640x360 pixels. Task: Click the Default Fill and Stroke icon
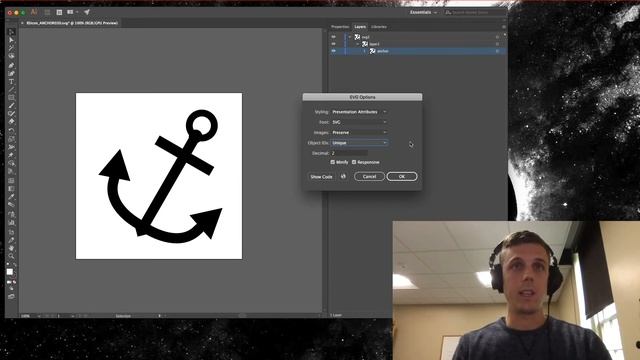(8, 264)
